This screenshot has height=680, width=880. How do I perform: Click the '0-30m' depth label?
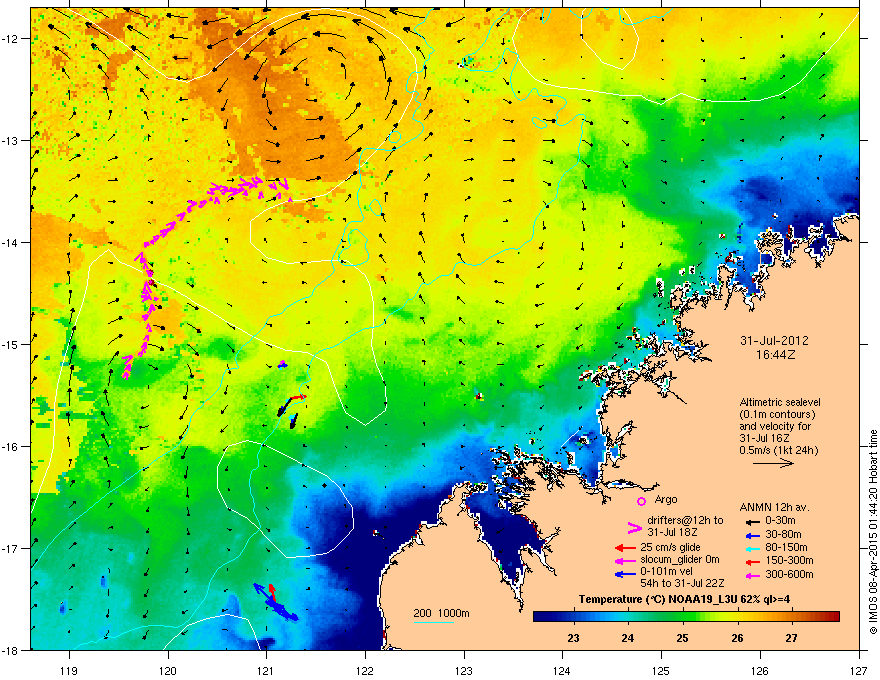point(781,521)
